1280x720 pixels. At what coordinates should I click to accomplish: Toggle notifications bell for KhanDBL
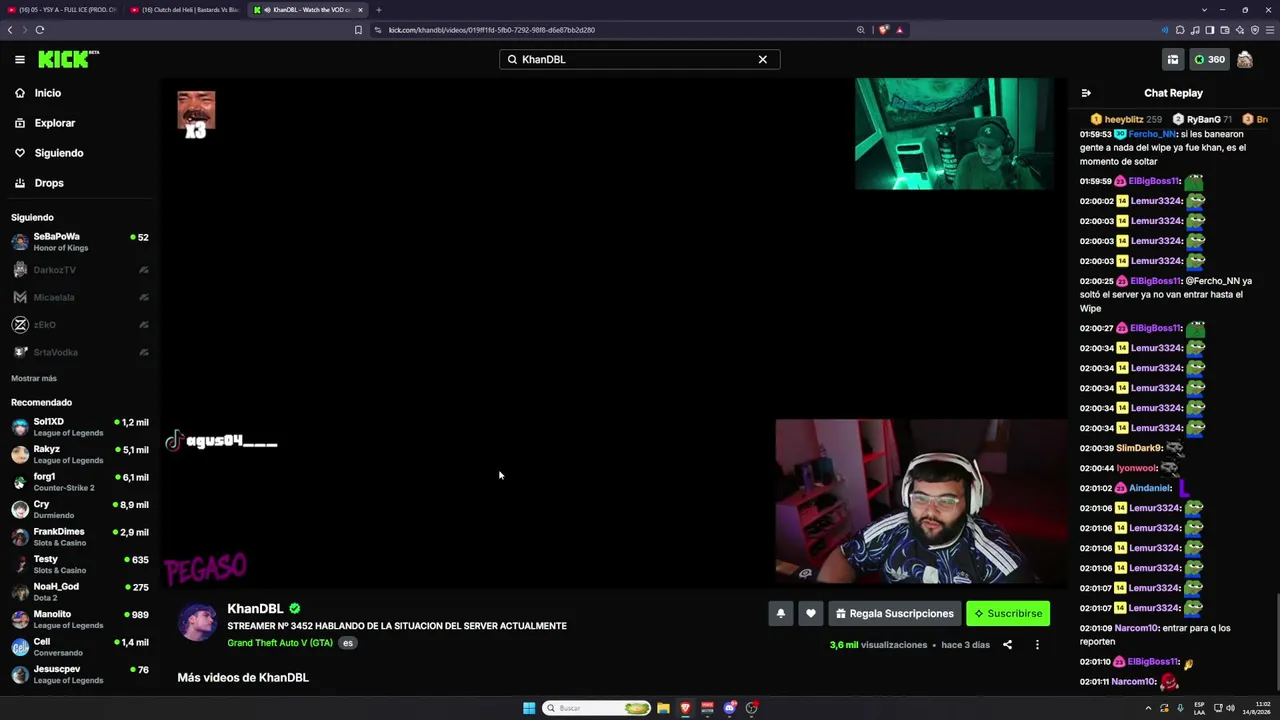(781, 613)
